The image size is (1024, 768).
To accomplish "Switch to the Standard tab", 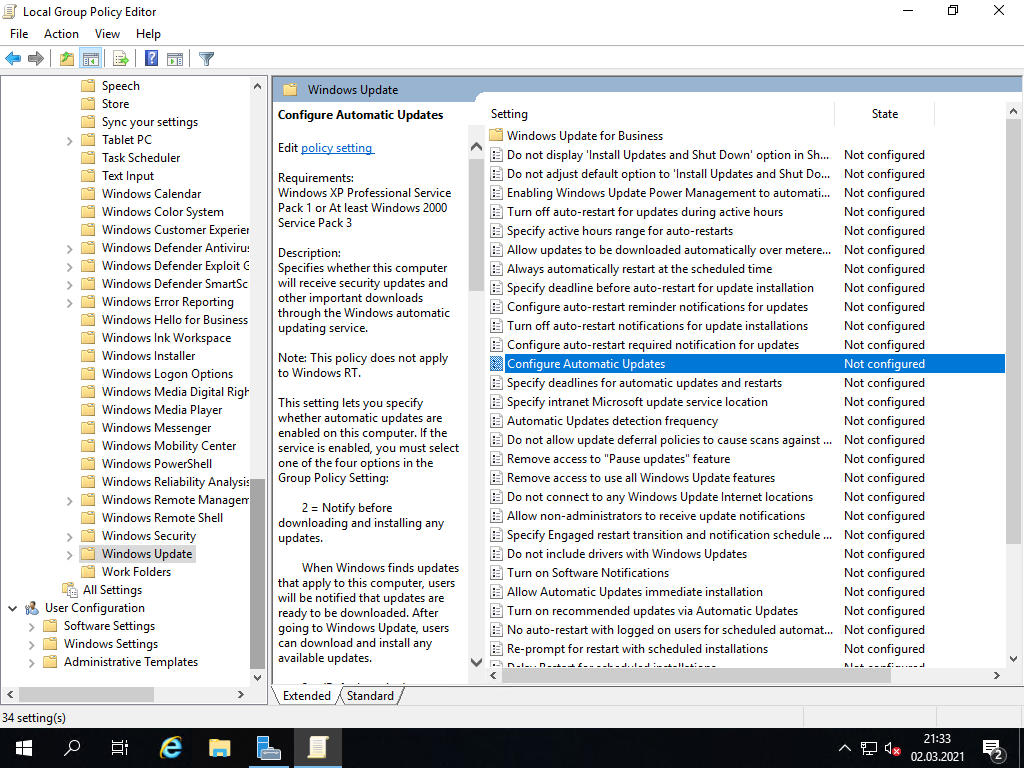I will coord(370,696).
